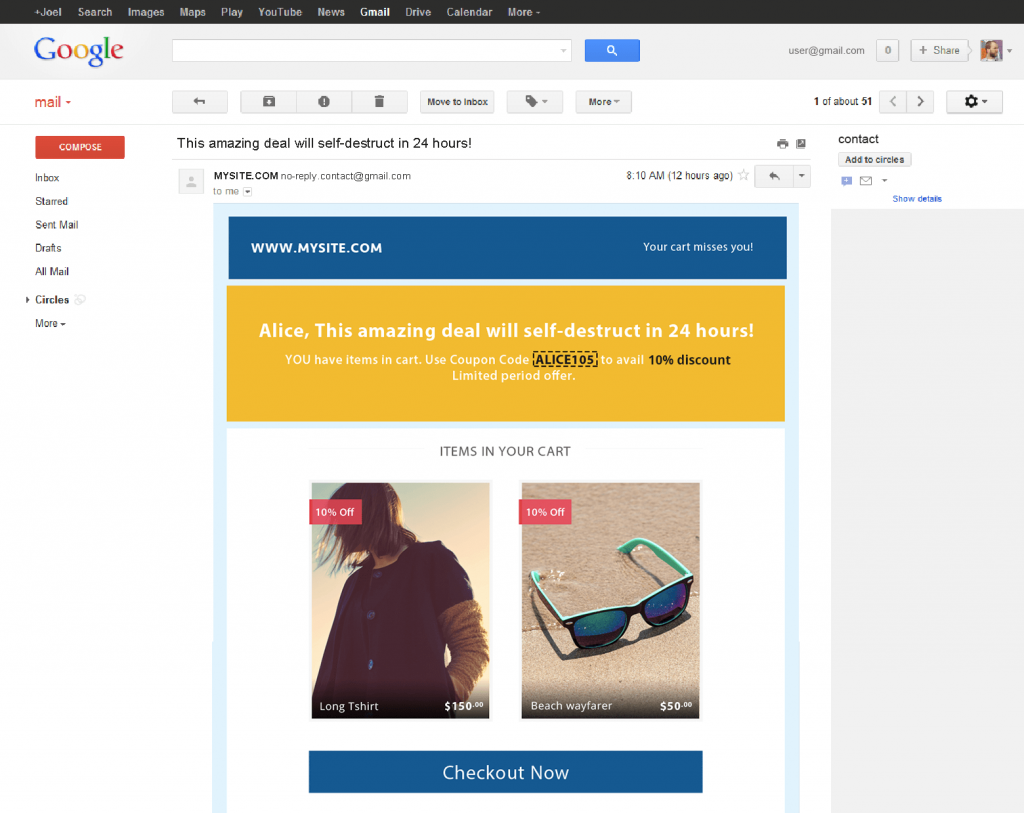Switch to Gmail in the top bar

pyautogui.click(x=374, y=11)
